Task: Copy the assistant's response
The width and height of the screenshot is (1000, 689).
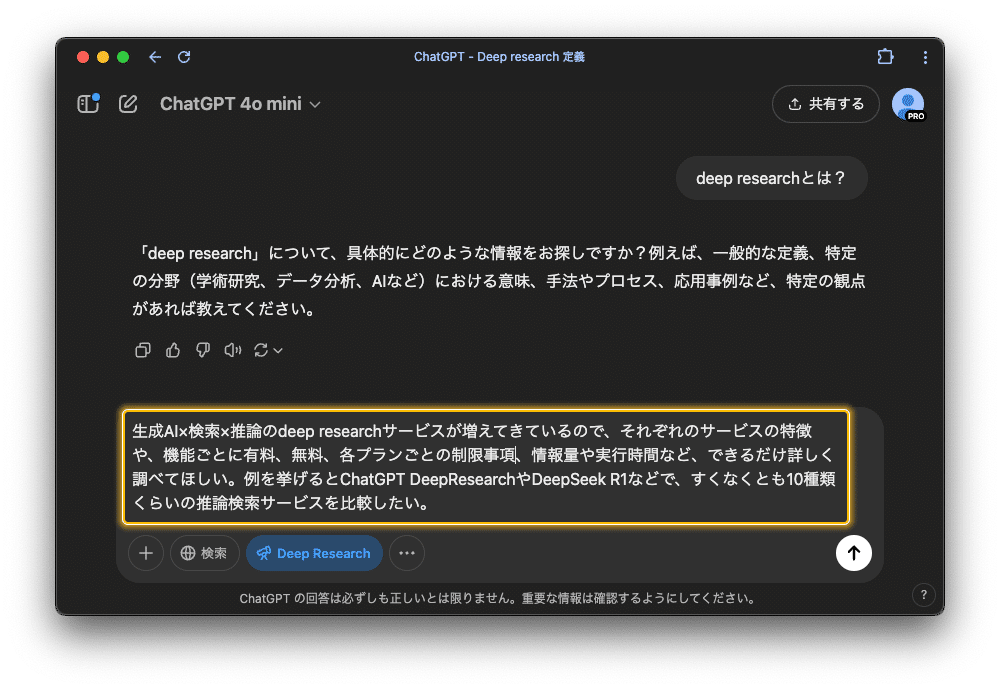Action: click(142, 350)
